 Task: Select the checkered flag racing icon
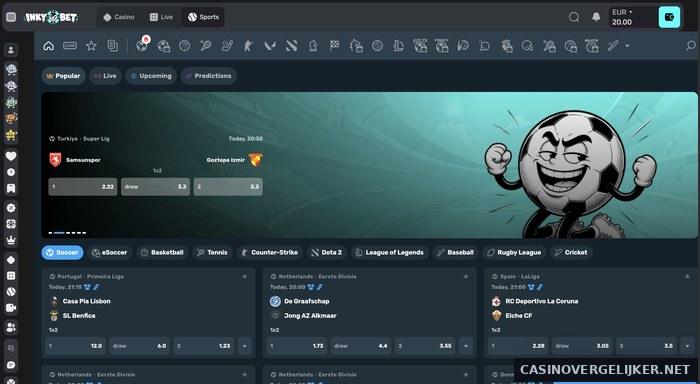click(334, 46)
